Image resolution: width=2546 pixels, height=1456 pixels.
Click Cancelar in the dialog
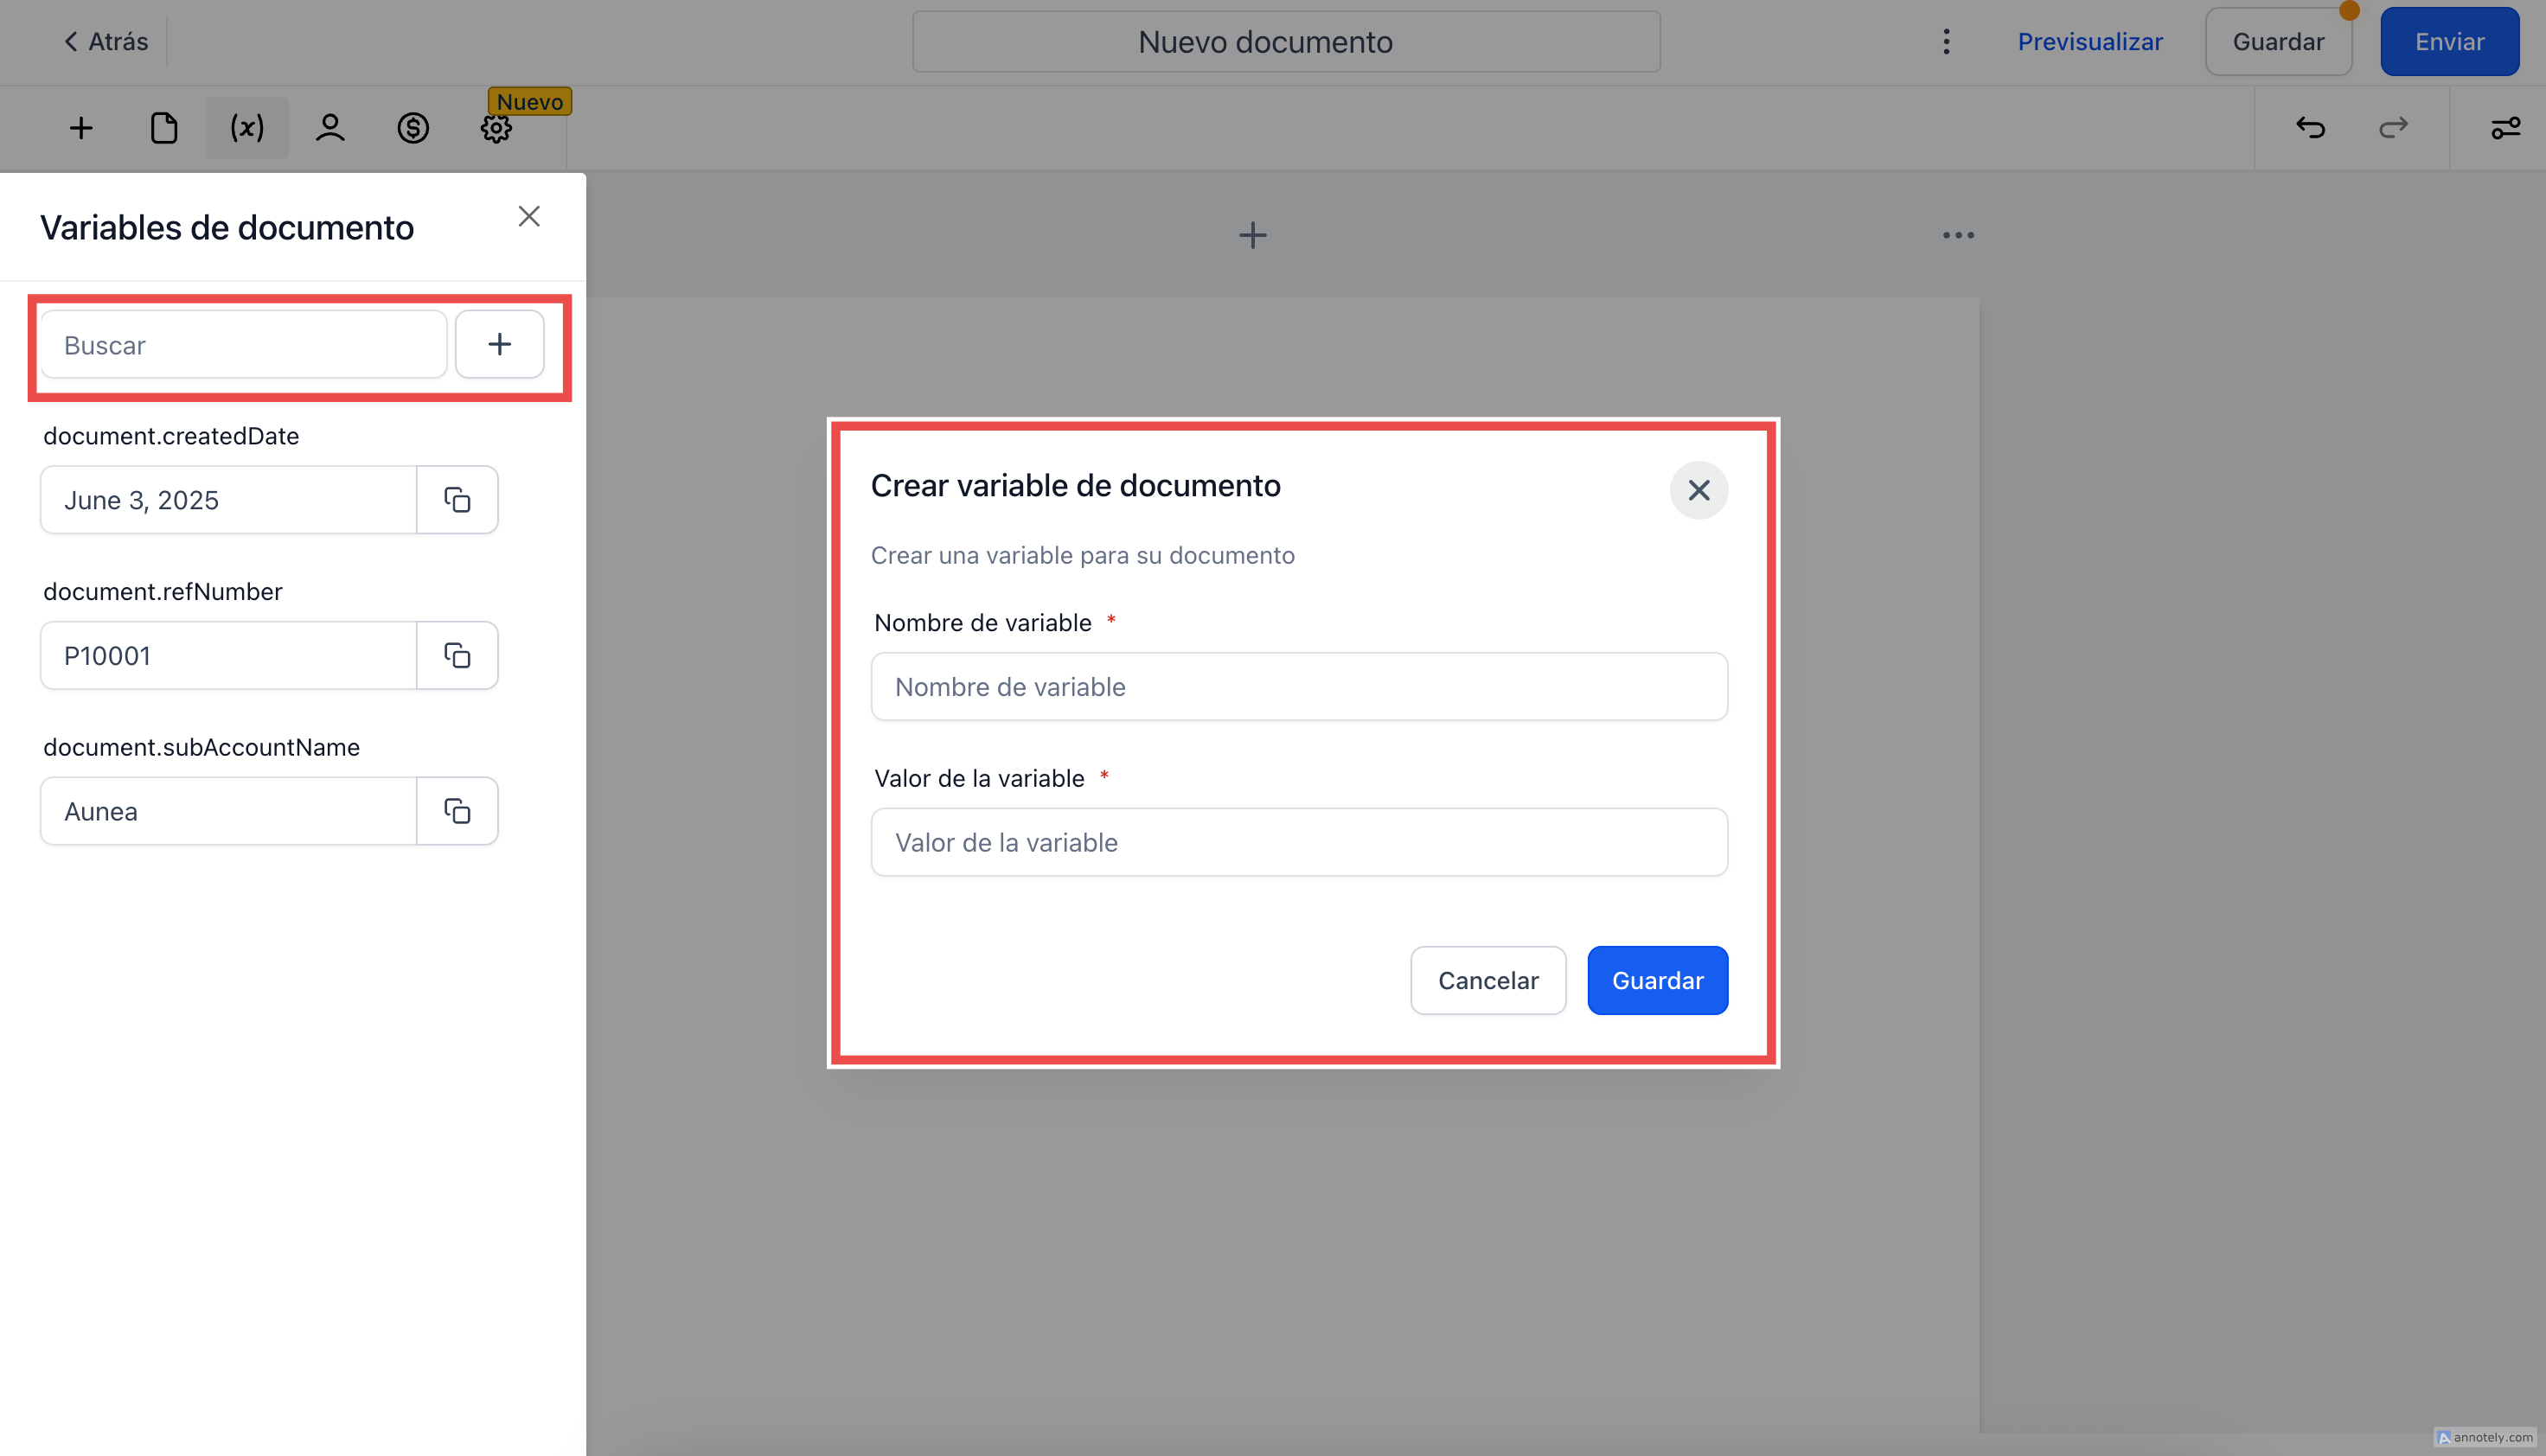(x=1487, y=980)
